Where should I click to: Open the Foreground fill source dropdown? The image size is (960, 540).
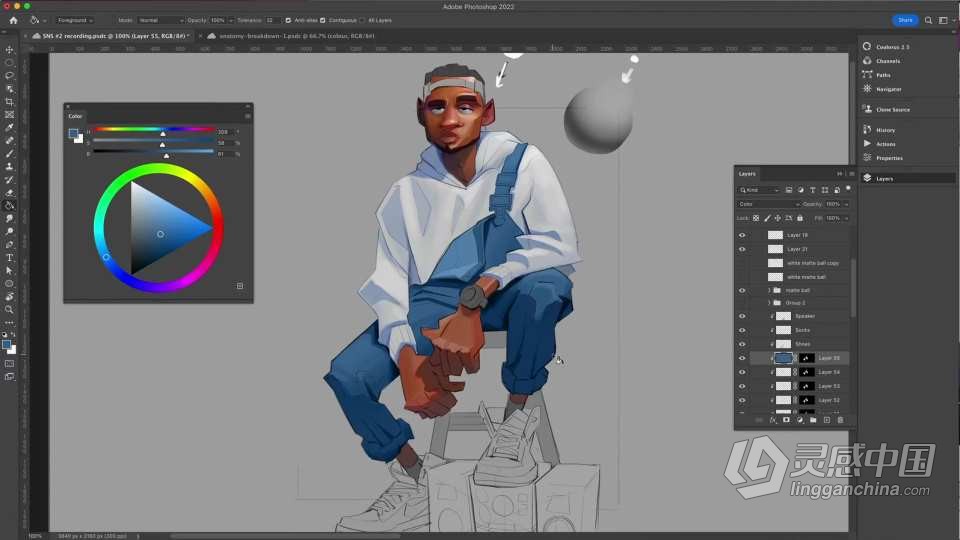pos(75,20)
